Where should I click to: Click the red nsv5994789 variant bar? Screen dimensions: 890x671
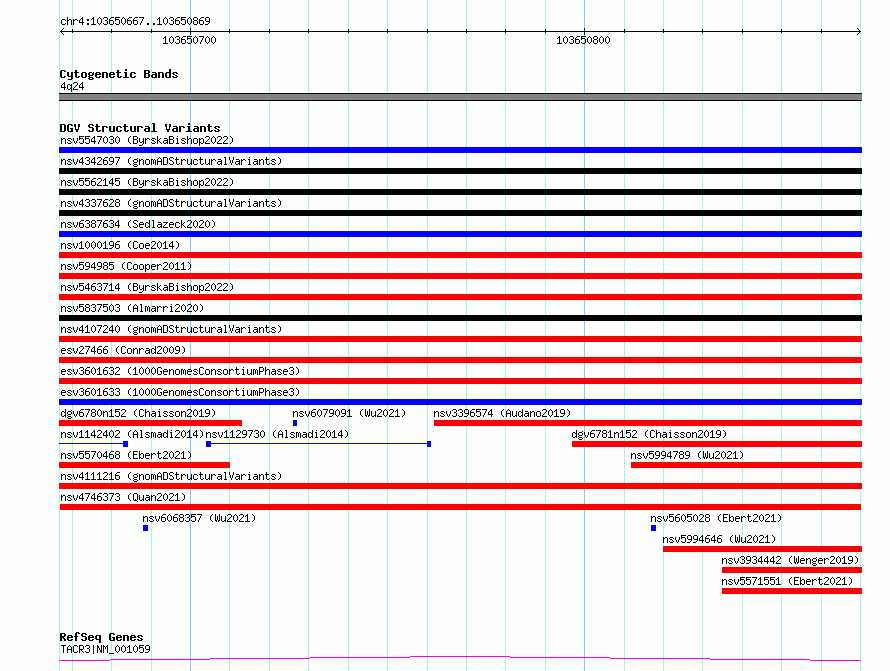click(x=746, y=465)
